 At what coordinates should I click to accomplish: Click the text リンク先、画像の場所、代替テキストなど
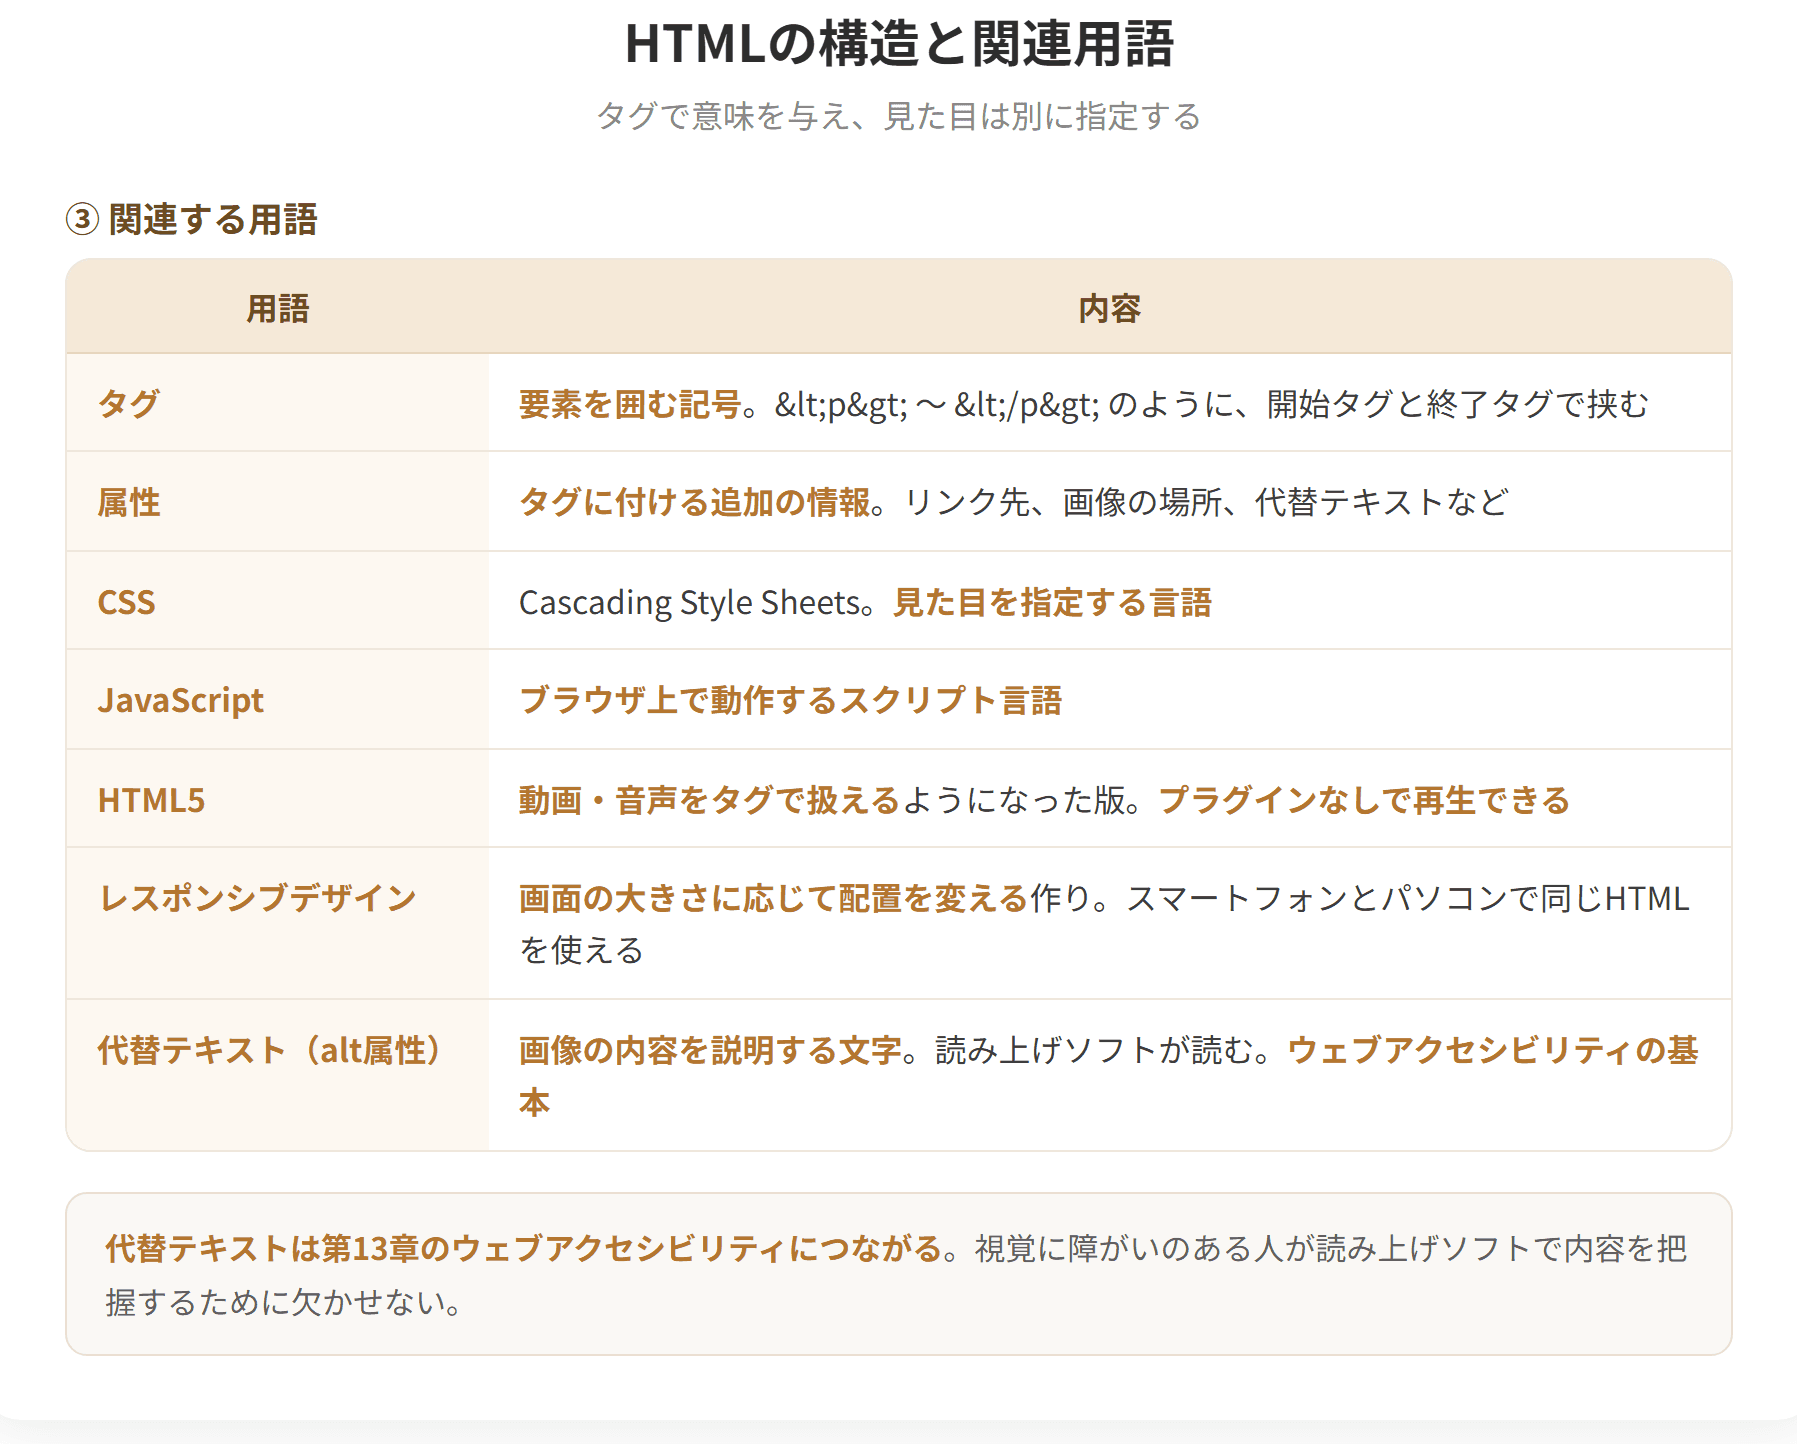pyautogui.click(x=1205, y=502)
